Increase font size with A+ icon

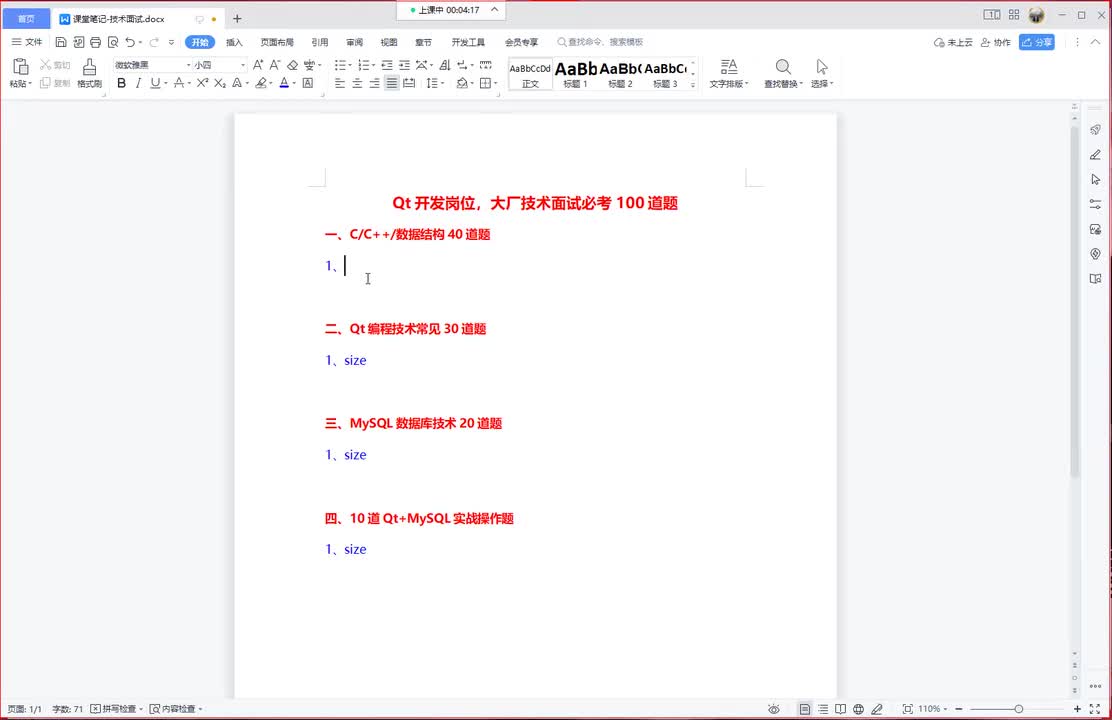[258, 65]
